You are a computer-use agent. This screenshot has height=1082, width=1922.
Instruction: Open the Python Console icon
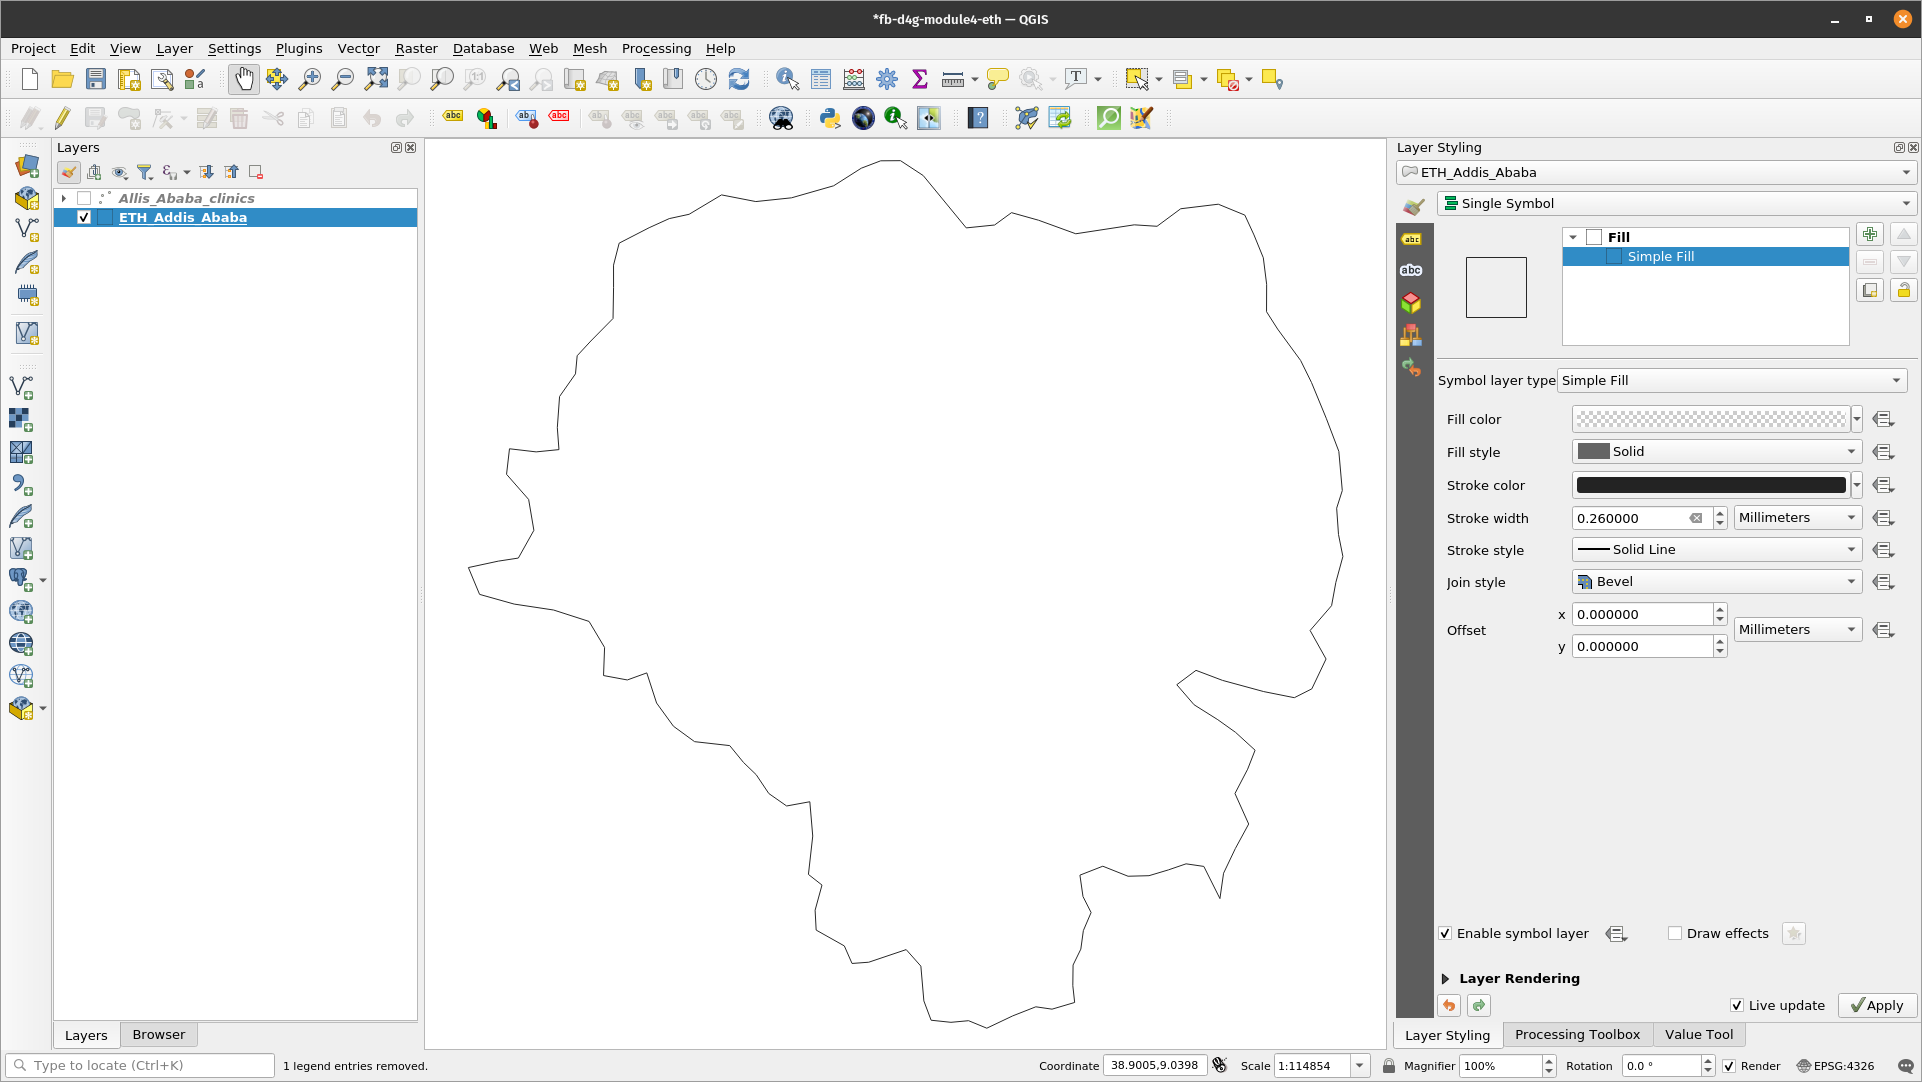(x=828, y=117)
